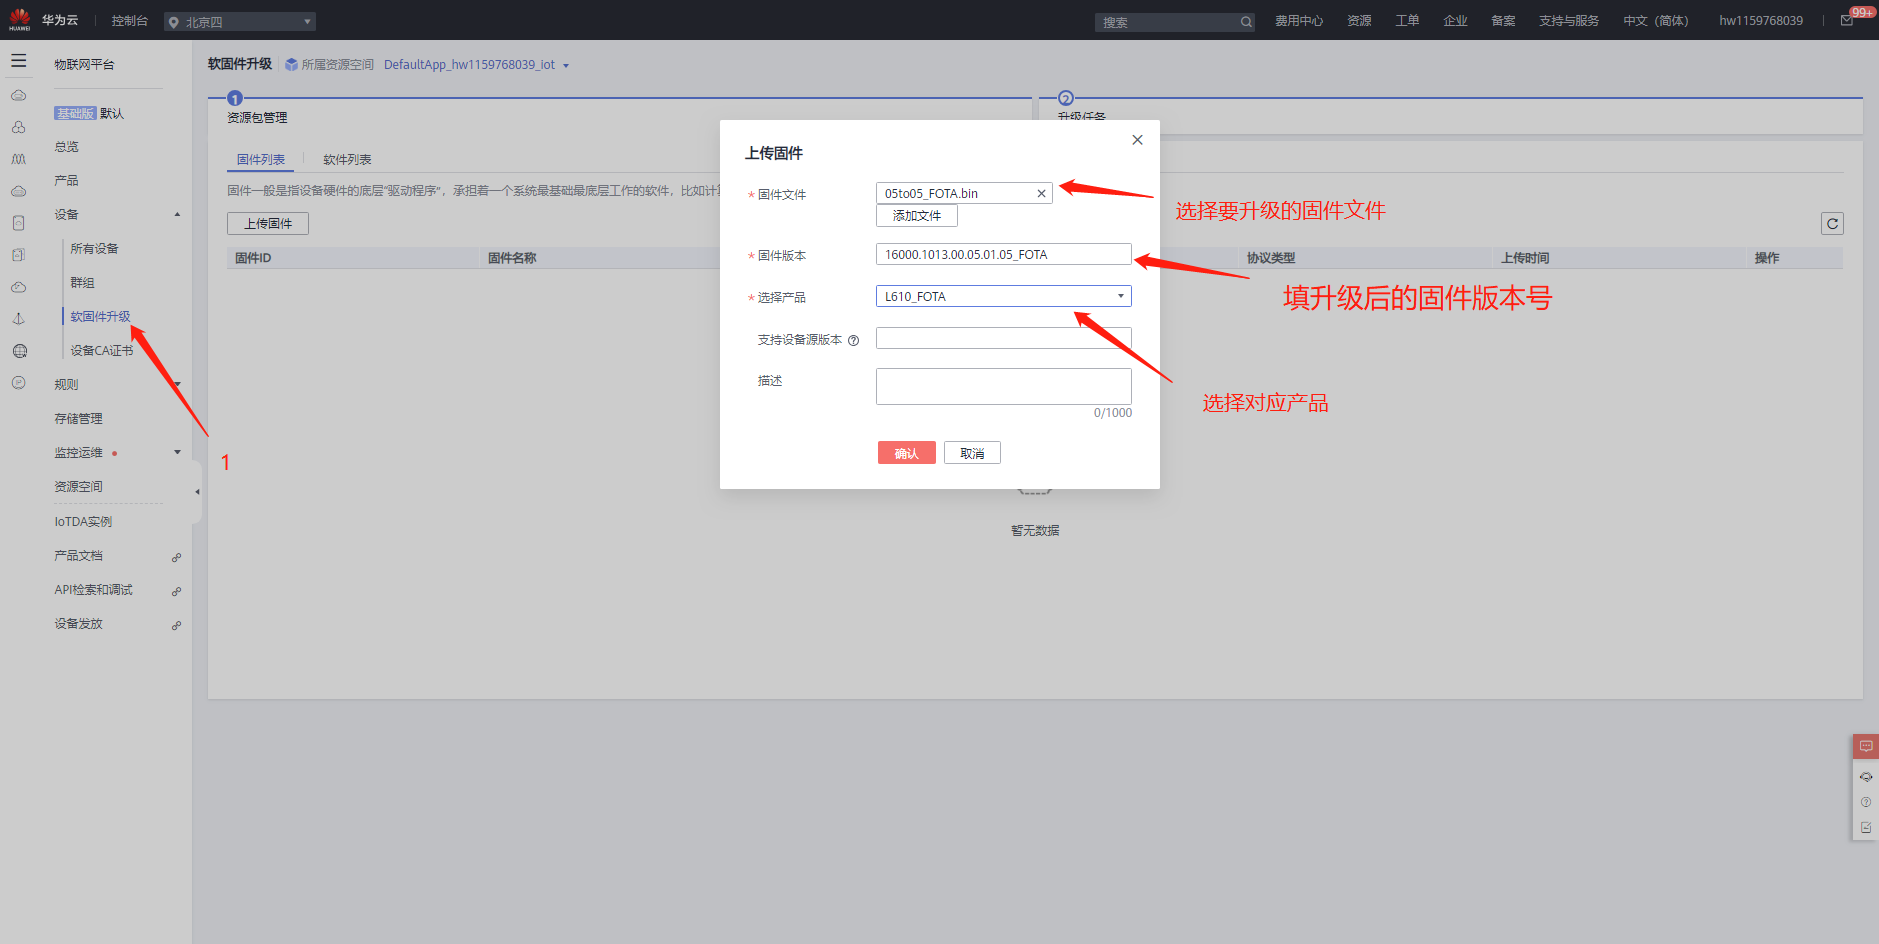Collapse the sidebar with the small arrow handle
The width and height of the screenshot is (1879, 944).
coord(197,492)
